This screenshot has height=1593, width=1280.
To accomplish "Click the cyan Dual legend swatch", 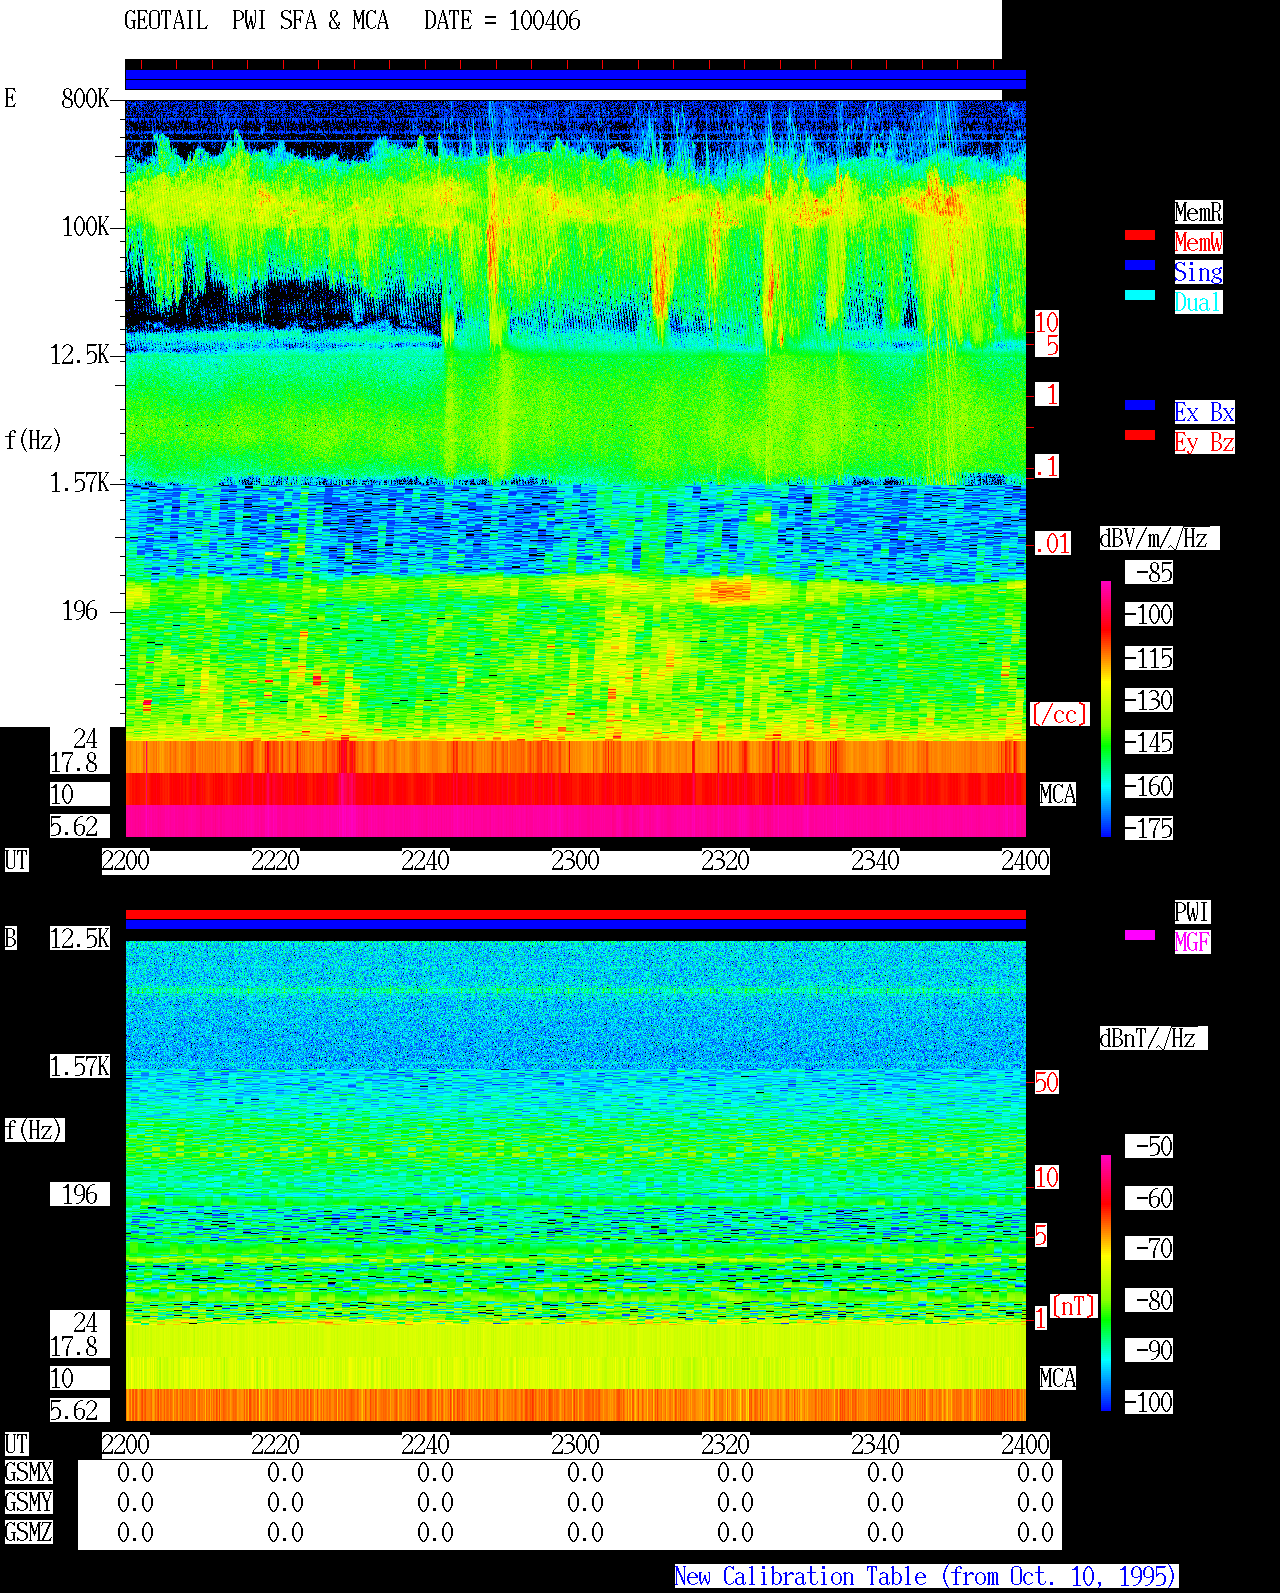I will click(x=1140, y=296).
